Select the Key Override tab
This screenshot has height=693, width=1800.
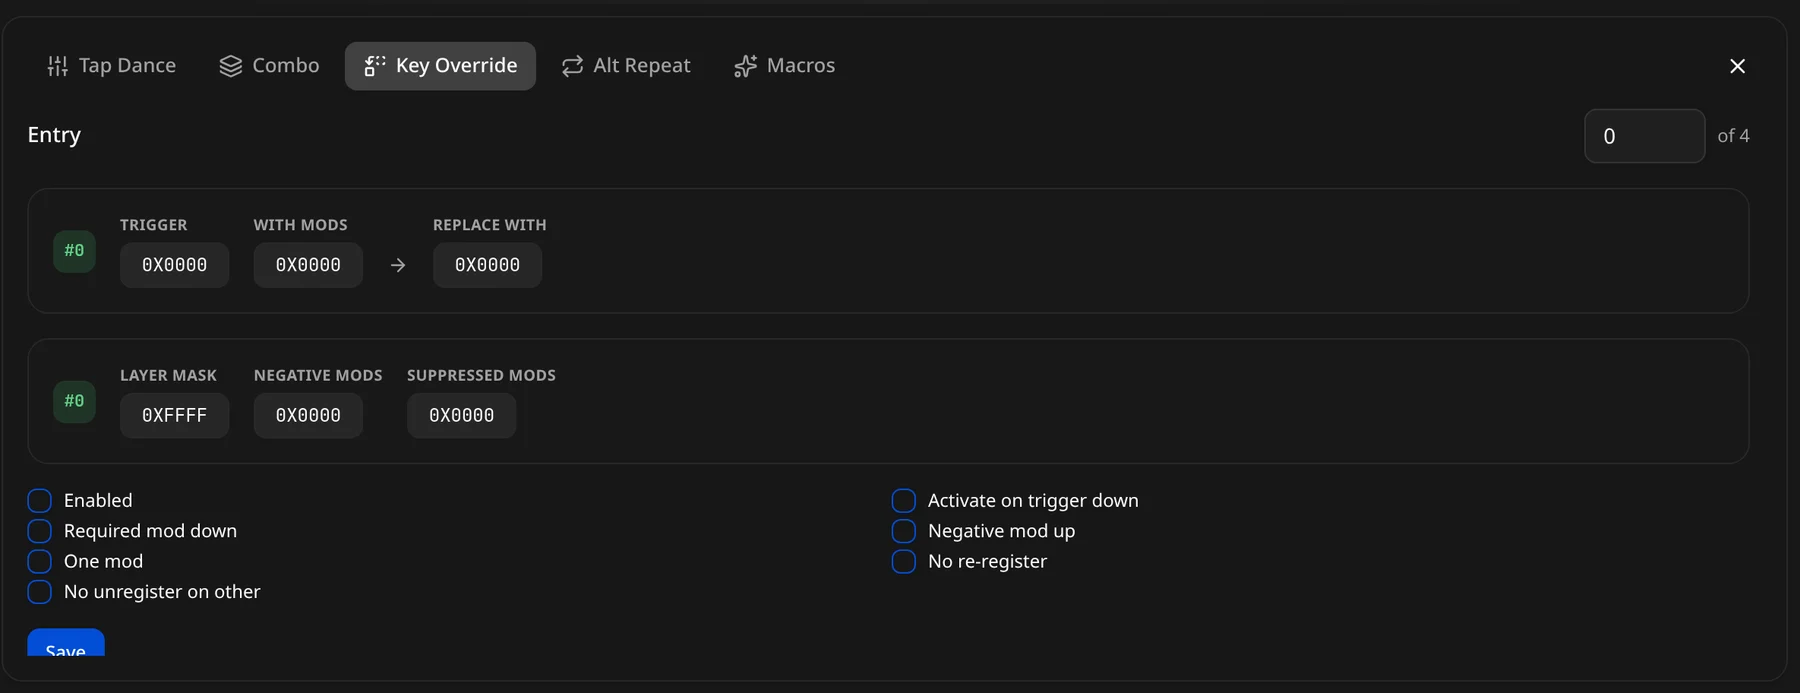tap(440, 66)
